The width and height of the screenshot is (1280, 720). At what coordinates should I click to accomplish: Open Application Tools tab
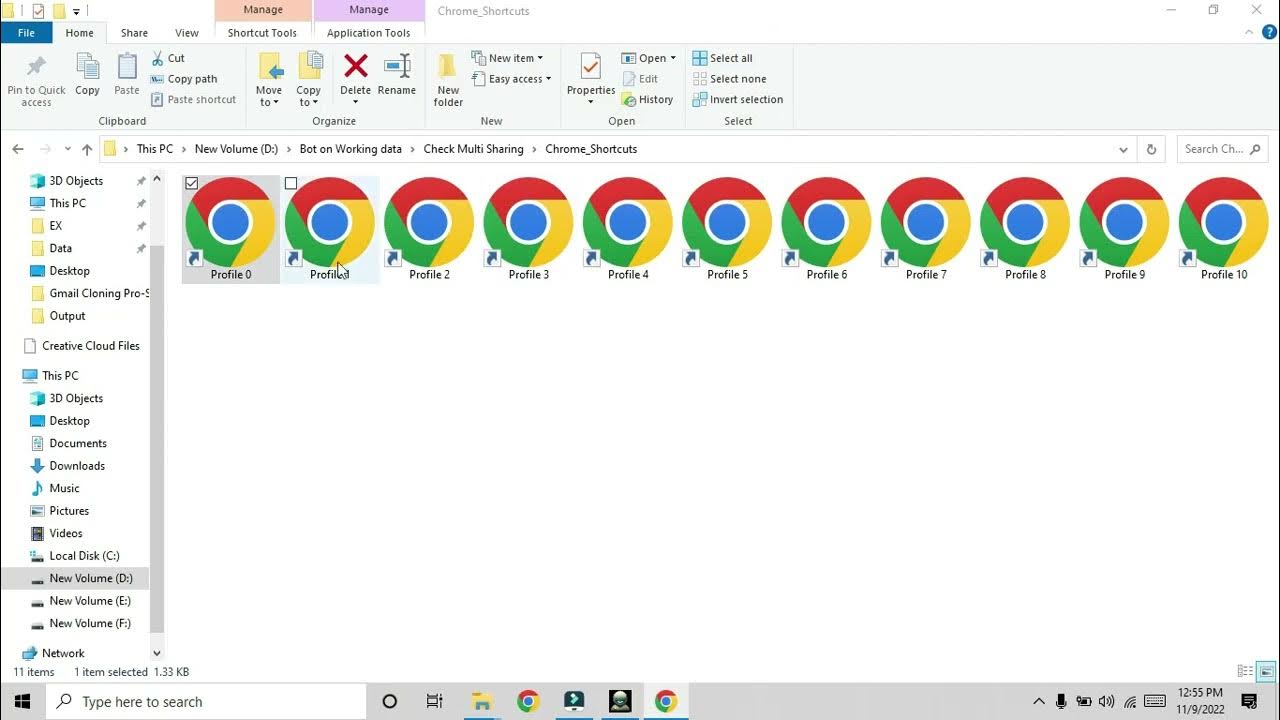(368, 32)
